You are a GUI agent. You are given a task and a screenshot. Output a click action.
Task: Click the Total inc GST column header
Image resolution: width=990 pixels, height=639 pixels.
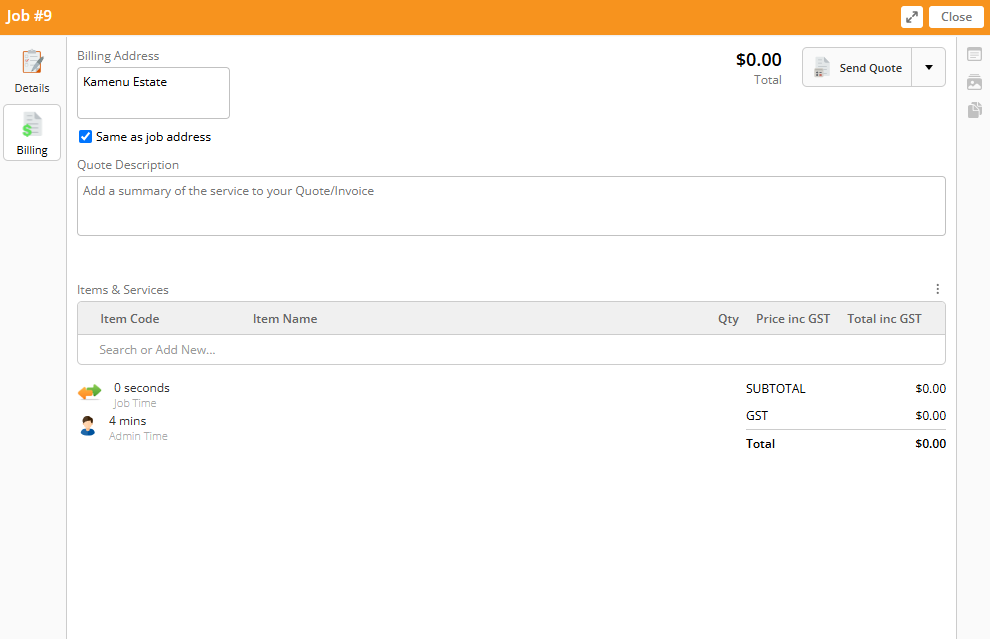click(x=884, y=319)
